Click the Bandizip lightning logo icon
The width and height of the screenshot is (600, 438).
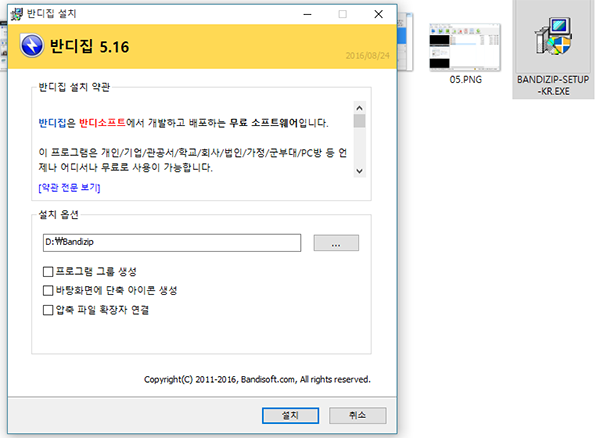(32, 46)
